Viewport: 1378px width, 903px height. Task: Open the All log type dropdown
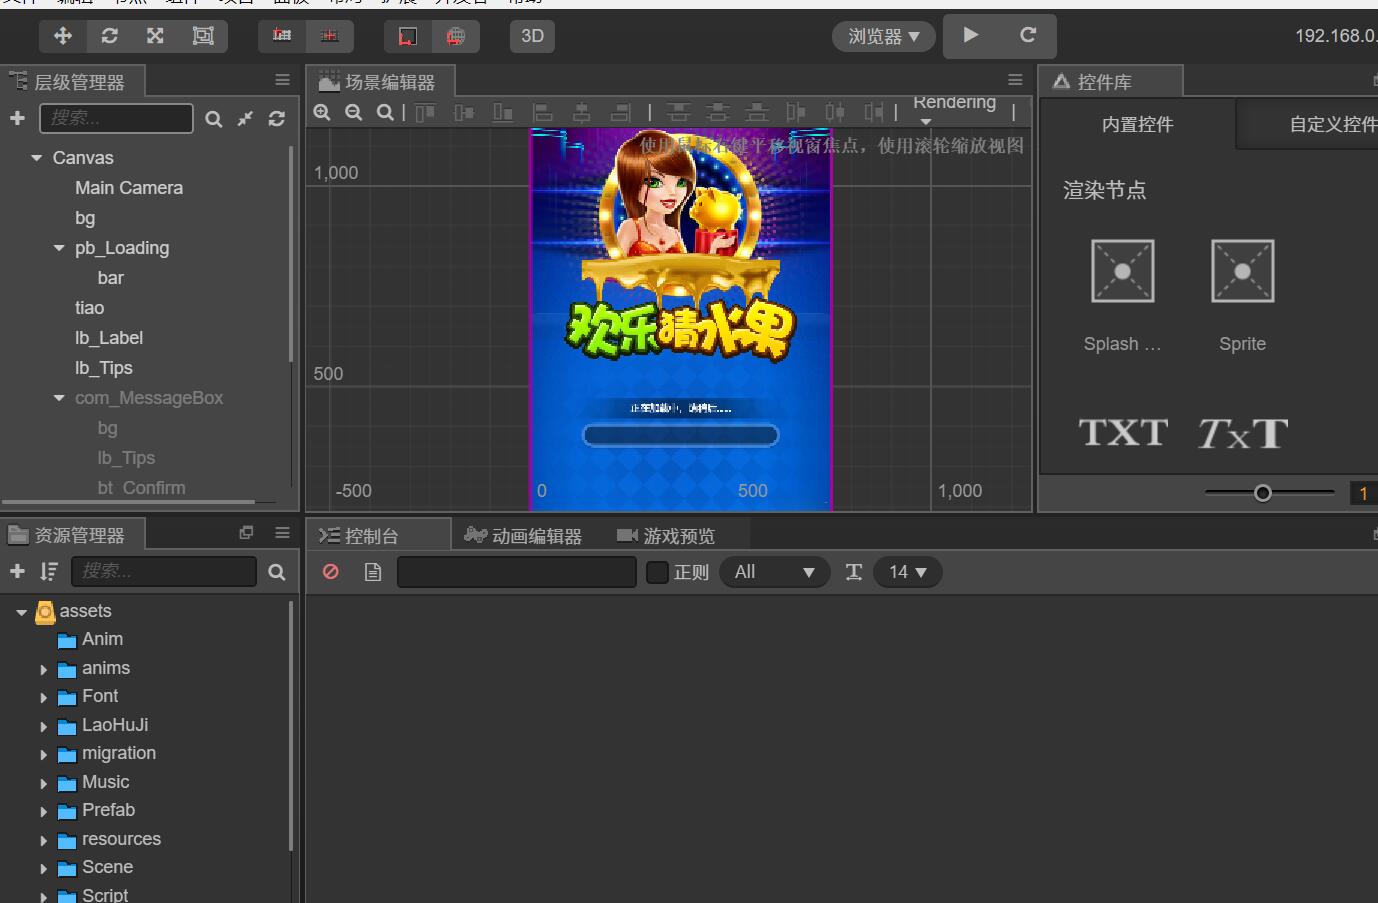point(774,572)
